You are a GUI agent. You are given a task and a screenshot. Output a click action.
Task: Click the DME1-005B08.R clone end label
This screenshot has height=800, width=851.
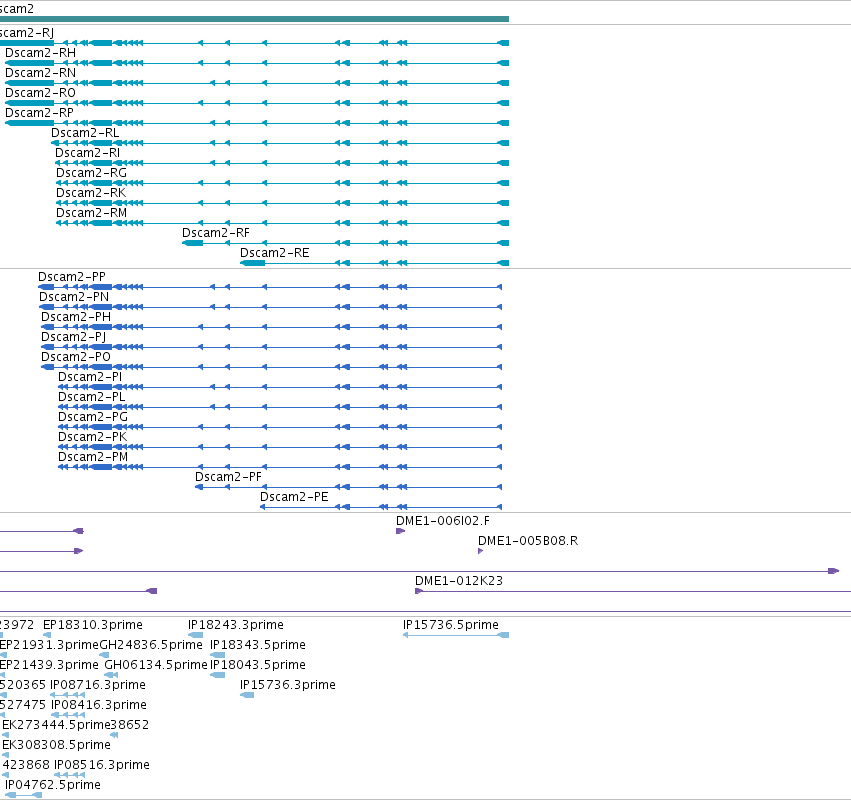coord(528,541)
